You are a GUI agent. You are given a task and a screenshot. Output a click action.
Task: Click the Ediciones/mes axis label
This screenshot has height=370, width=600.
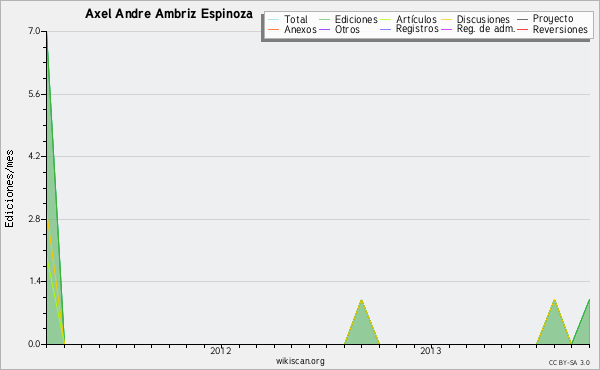coord(9,189)
